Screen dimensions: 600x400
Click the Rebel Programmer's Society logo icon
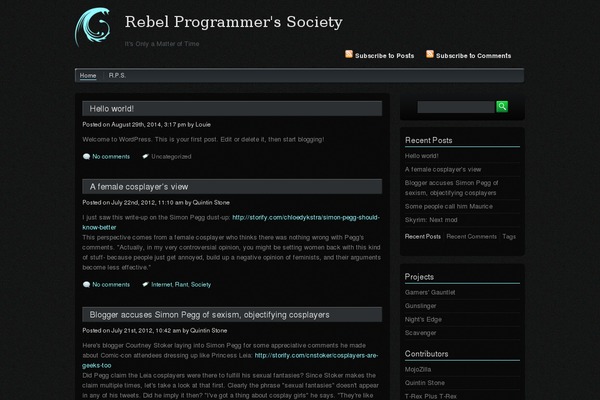point(93,27)
